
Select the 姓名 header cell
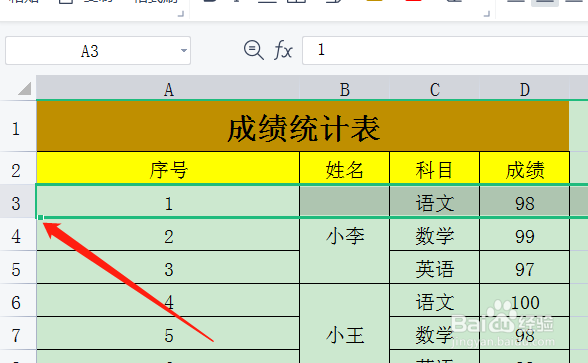point(345,168)
